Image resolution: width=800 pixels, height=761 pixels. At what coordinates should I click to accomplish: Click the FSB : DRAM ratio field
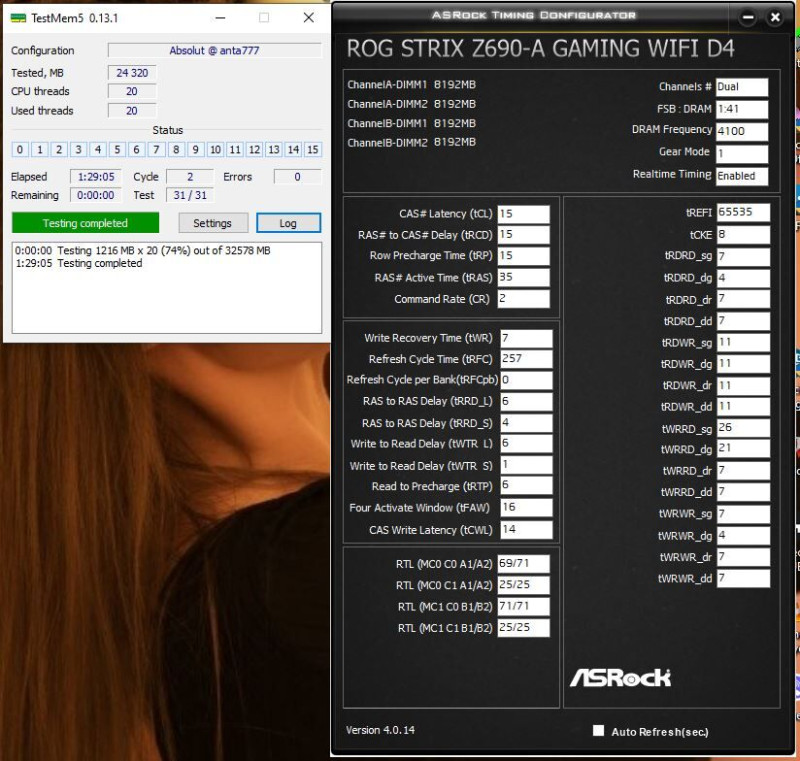click(x=742, y=109)
